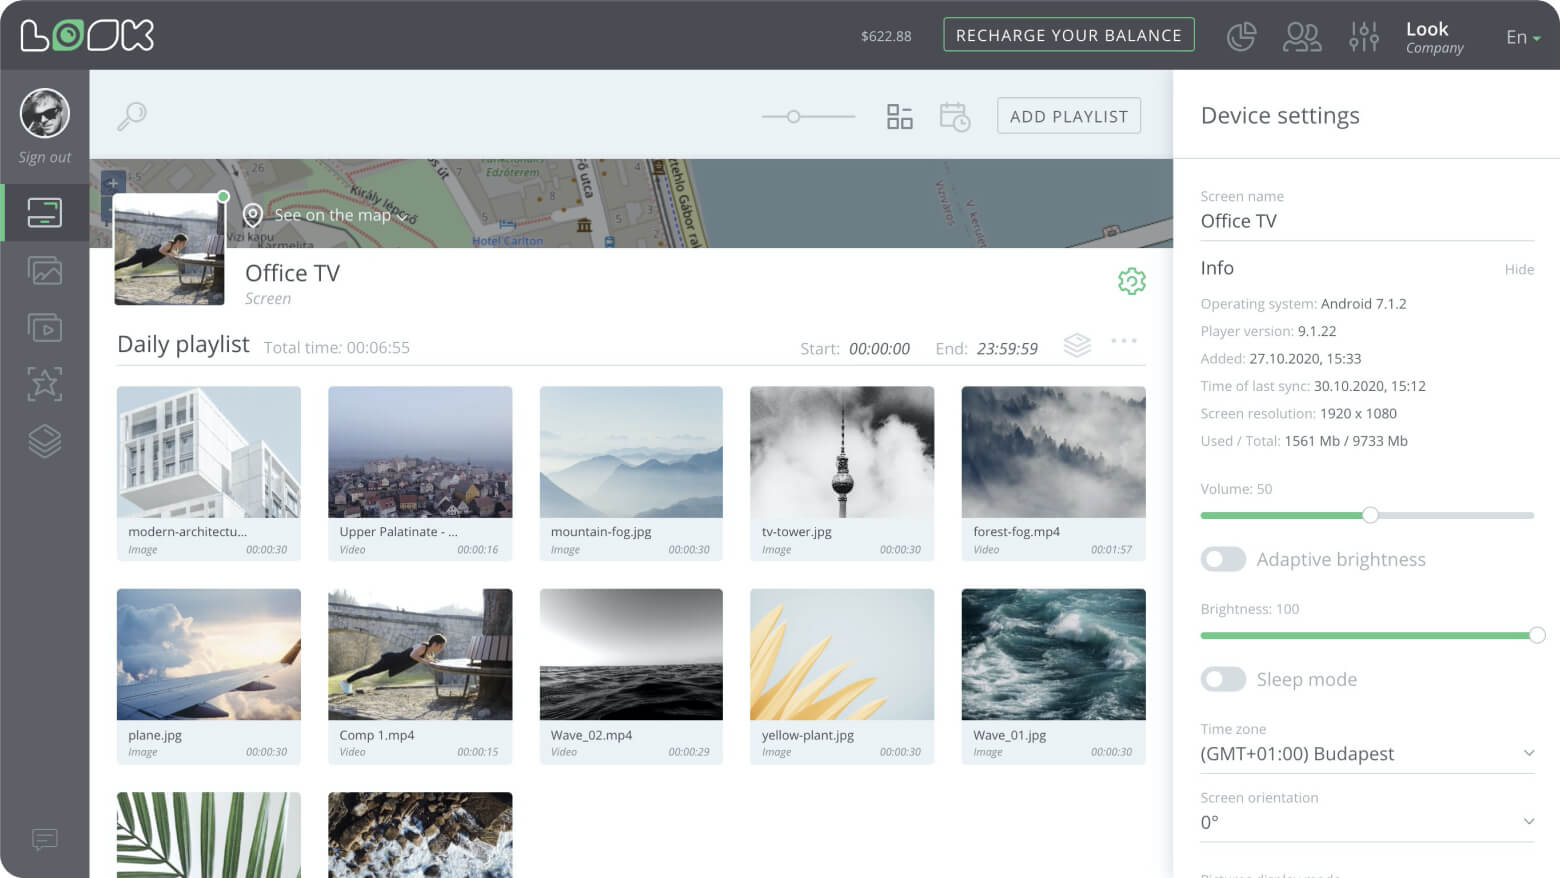Screen dimensions: 1560x878
Task: Click the $622.88 balance amount
Action: pyautogui.click(x=886, y=36)
